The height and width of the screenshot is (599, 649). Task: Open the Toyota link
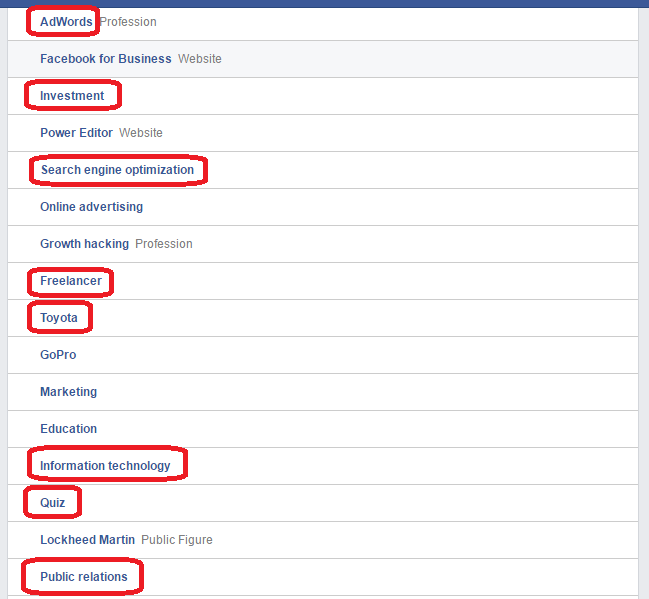pos(59,318)
